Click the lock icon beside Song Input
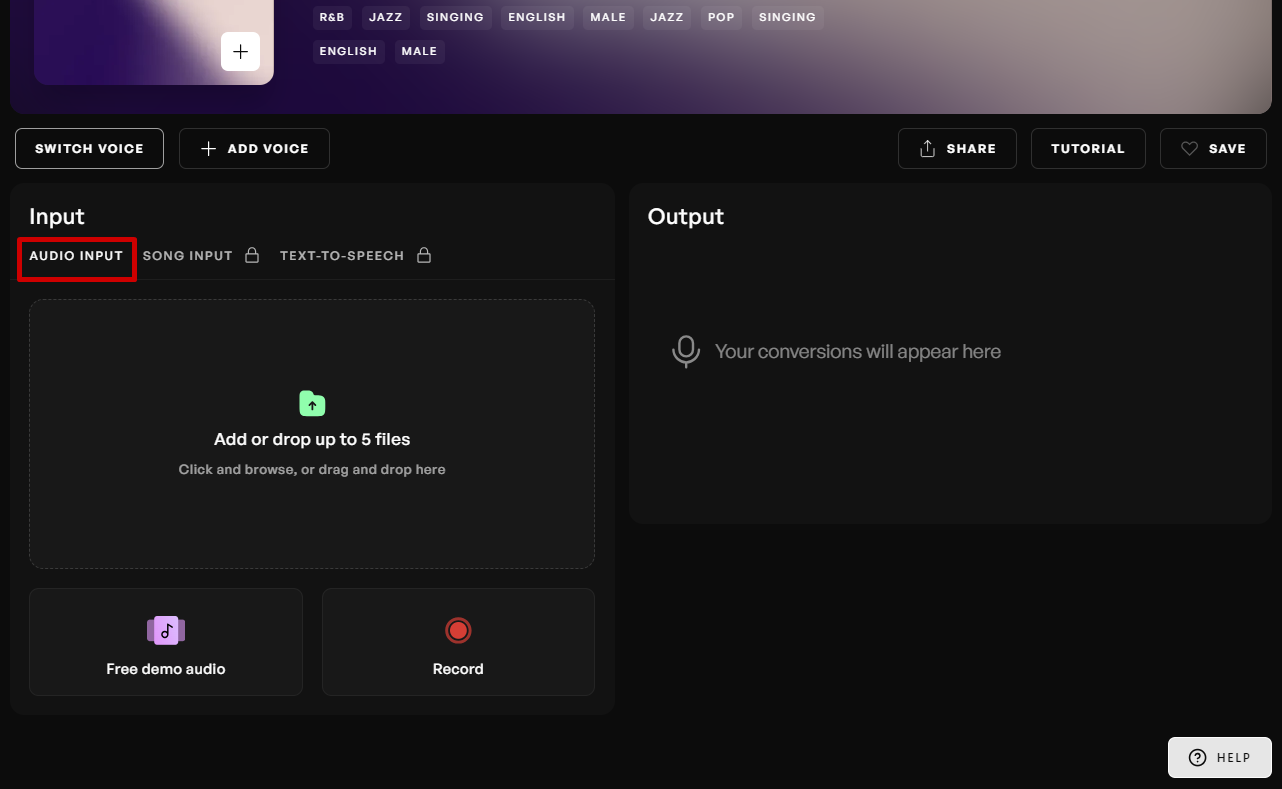 (x=252, y=256)
